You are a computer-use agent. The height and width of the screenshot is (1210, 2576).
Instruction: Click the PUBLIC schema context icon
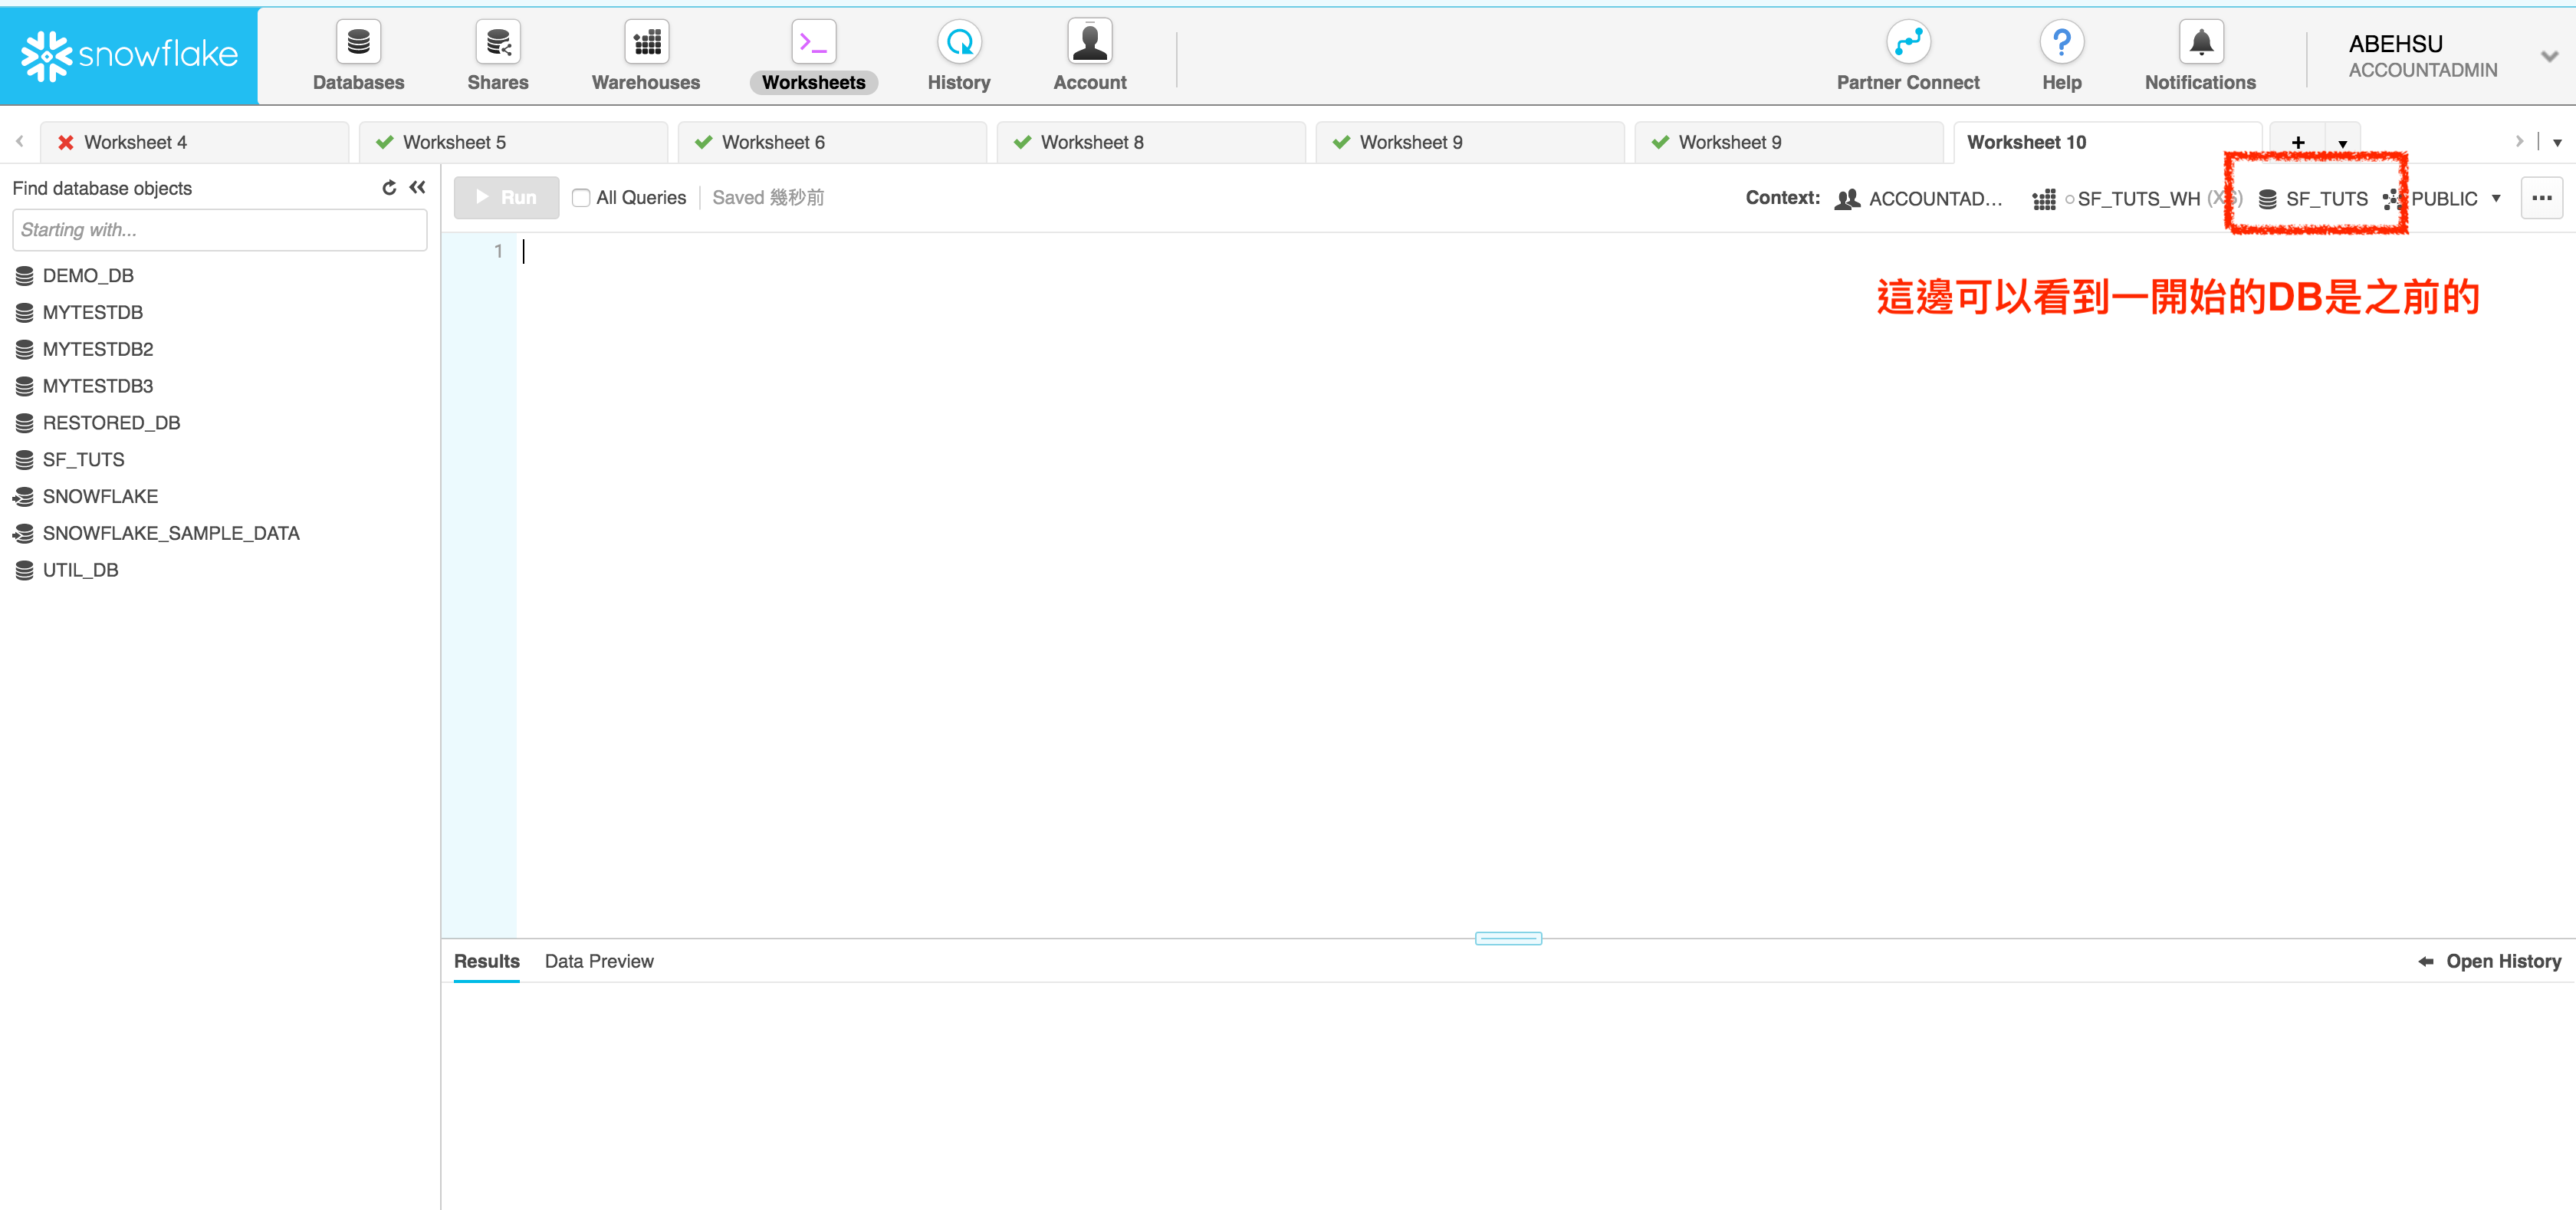point(2393,199)
